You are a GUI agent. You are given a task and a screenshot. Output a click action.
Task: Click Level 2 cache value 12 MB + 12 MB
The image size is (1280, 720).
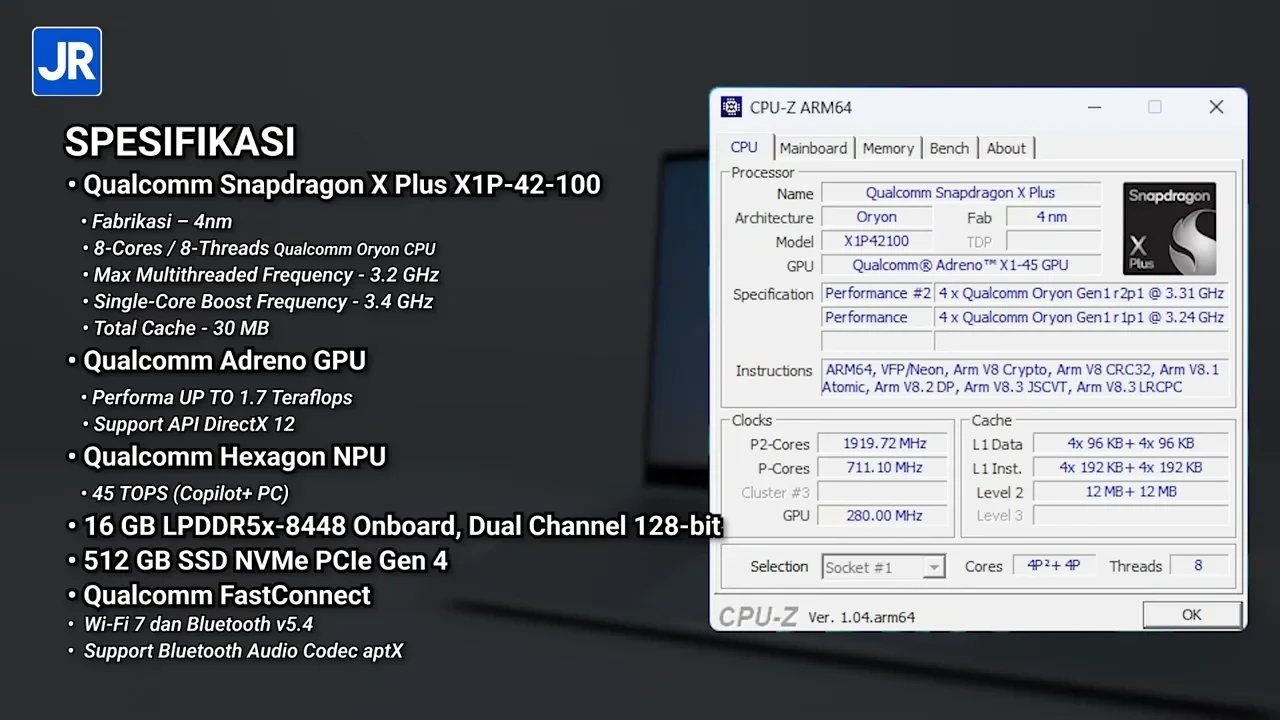pos(1130,491)
